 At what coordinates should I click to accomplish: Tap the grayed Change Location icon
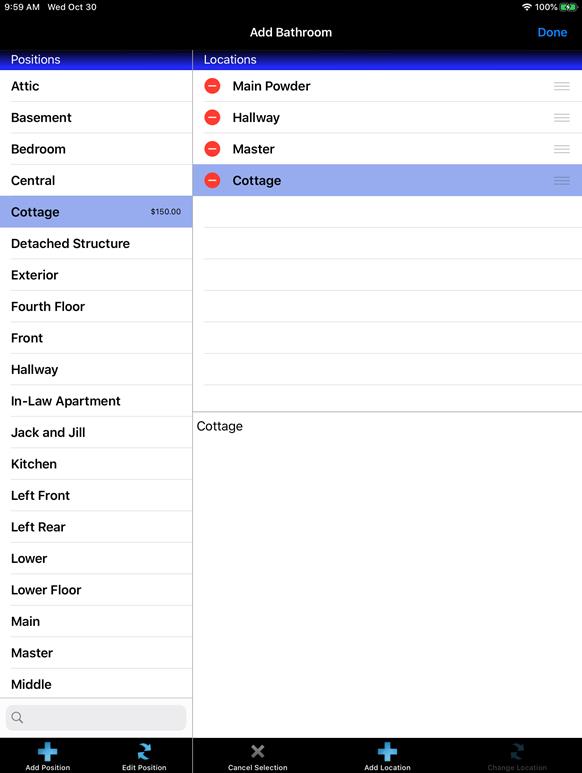point(517,752)
